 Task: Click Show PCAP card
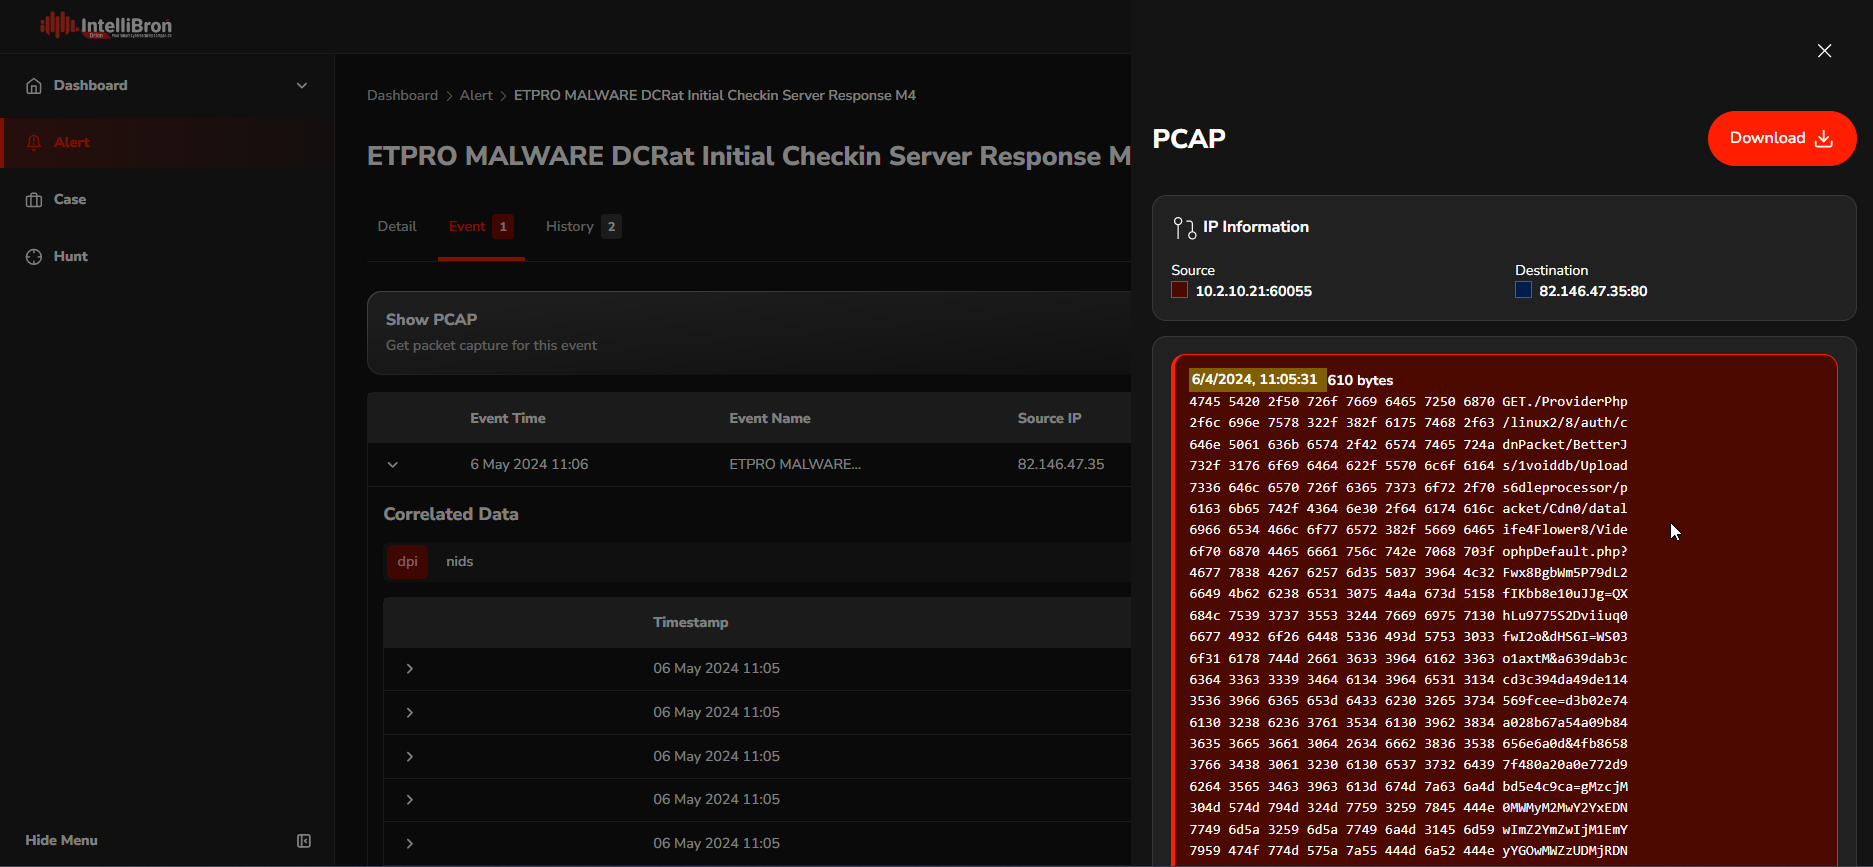pos(749,333)
